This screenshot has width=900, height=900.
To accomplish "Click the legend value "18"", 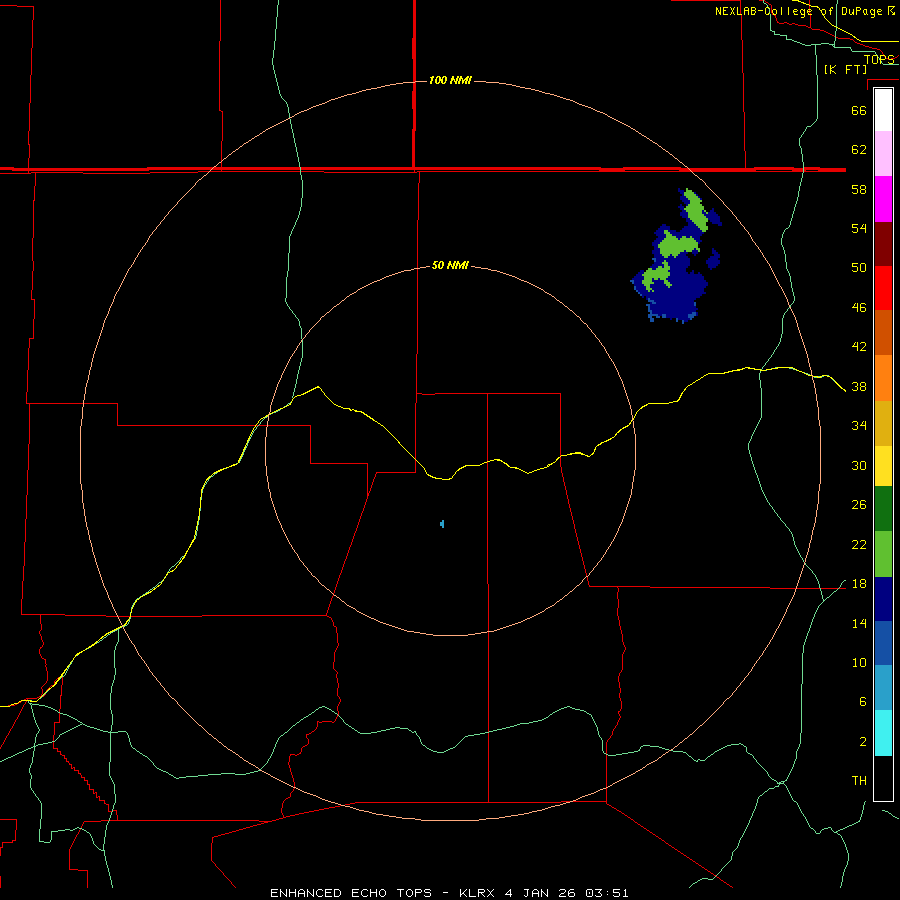I will pyautogui.click(x=859, y=584).
